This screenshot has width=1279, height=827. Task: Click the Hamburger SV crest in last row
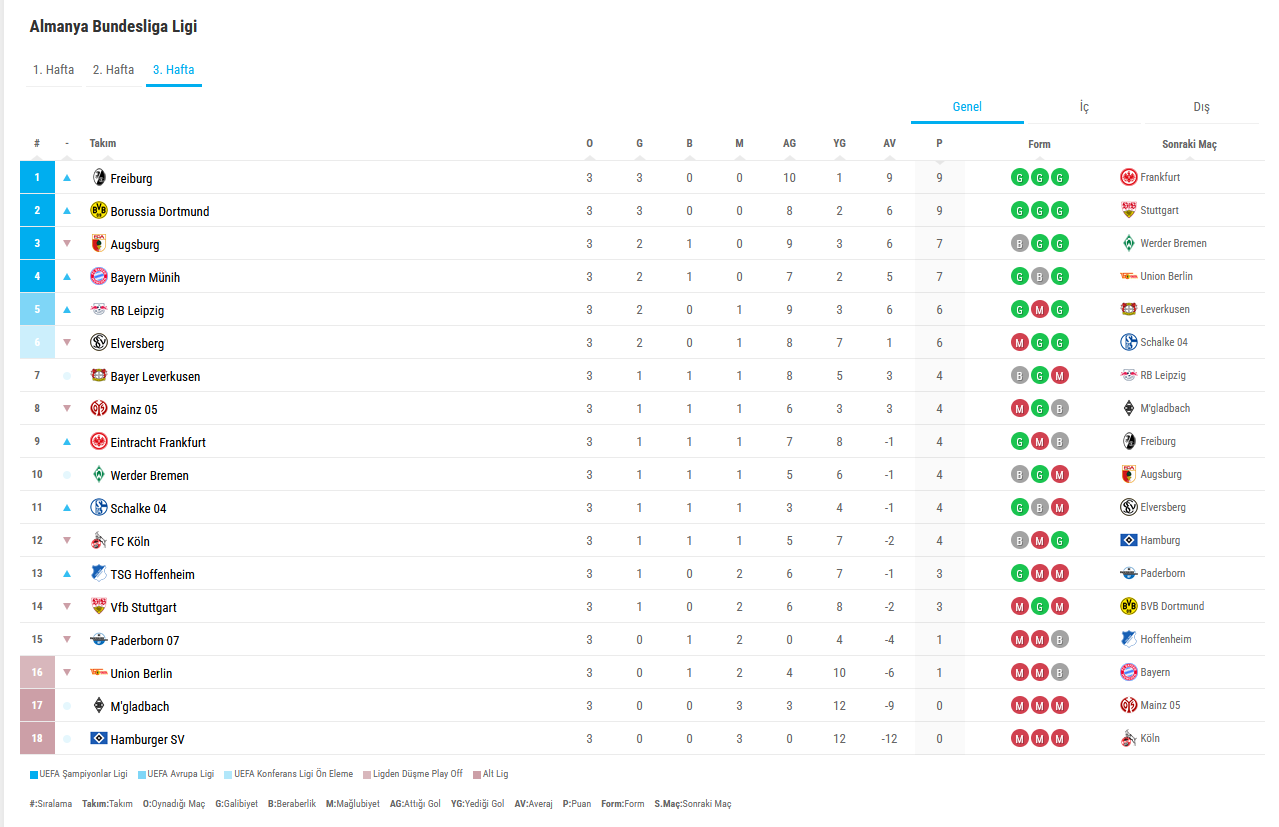[x=98, y=738]
